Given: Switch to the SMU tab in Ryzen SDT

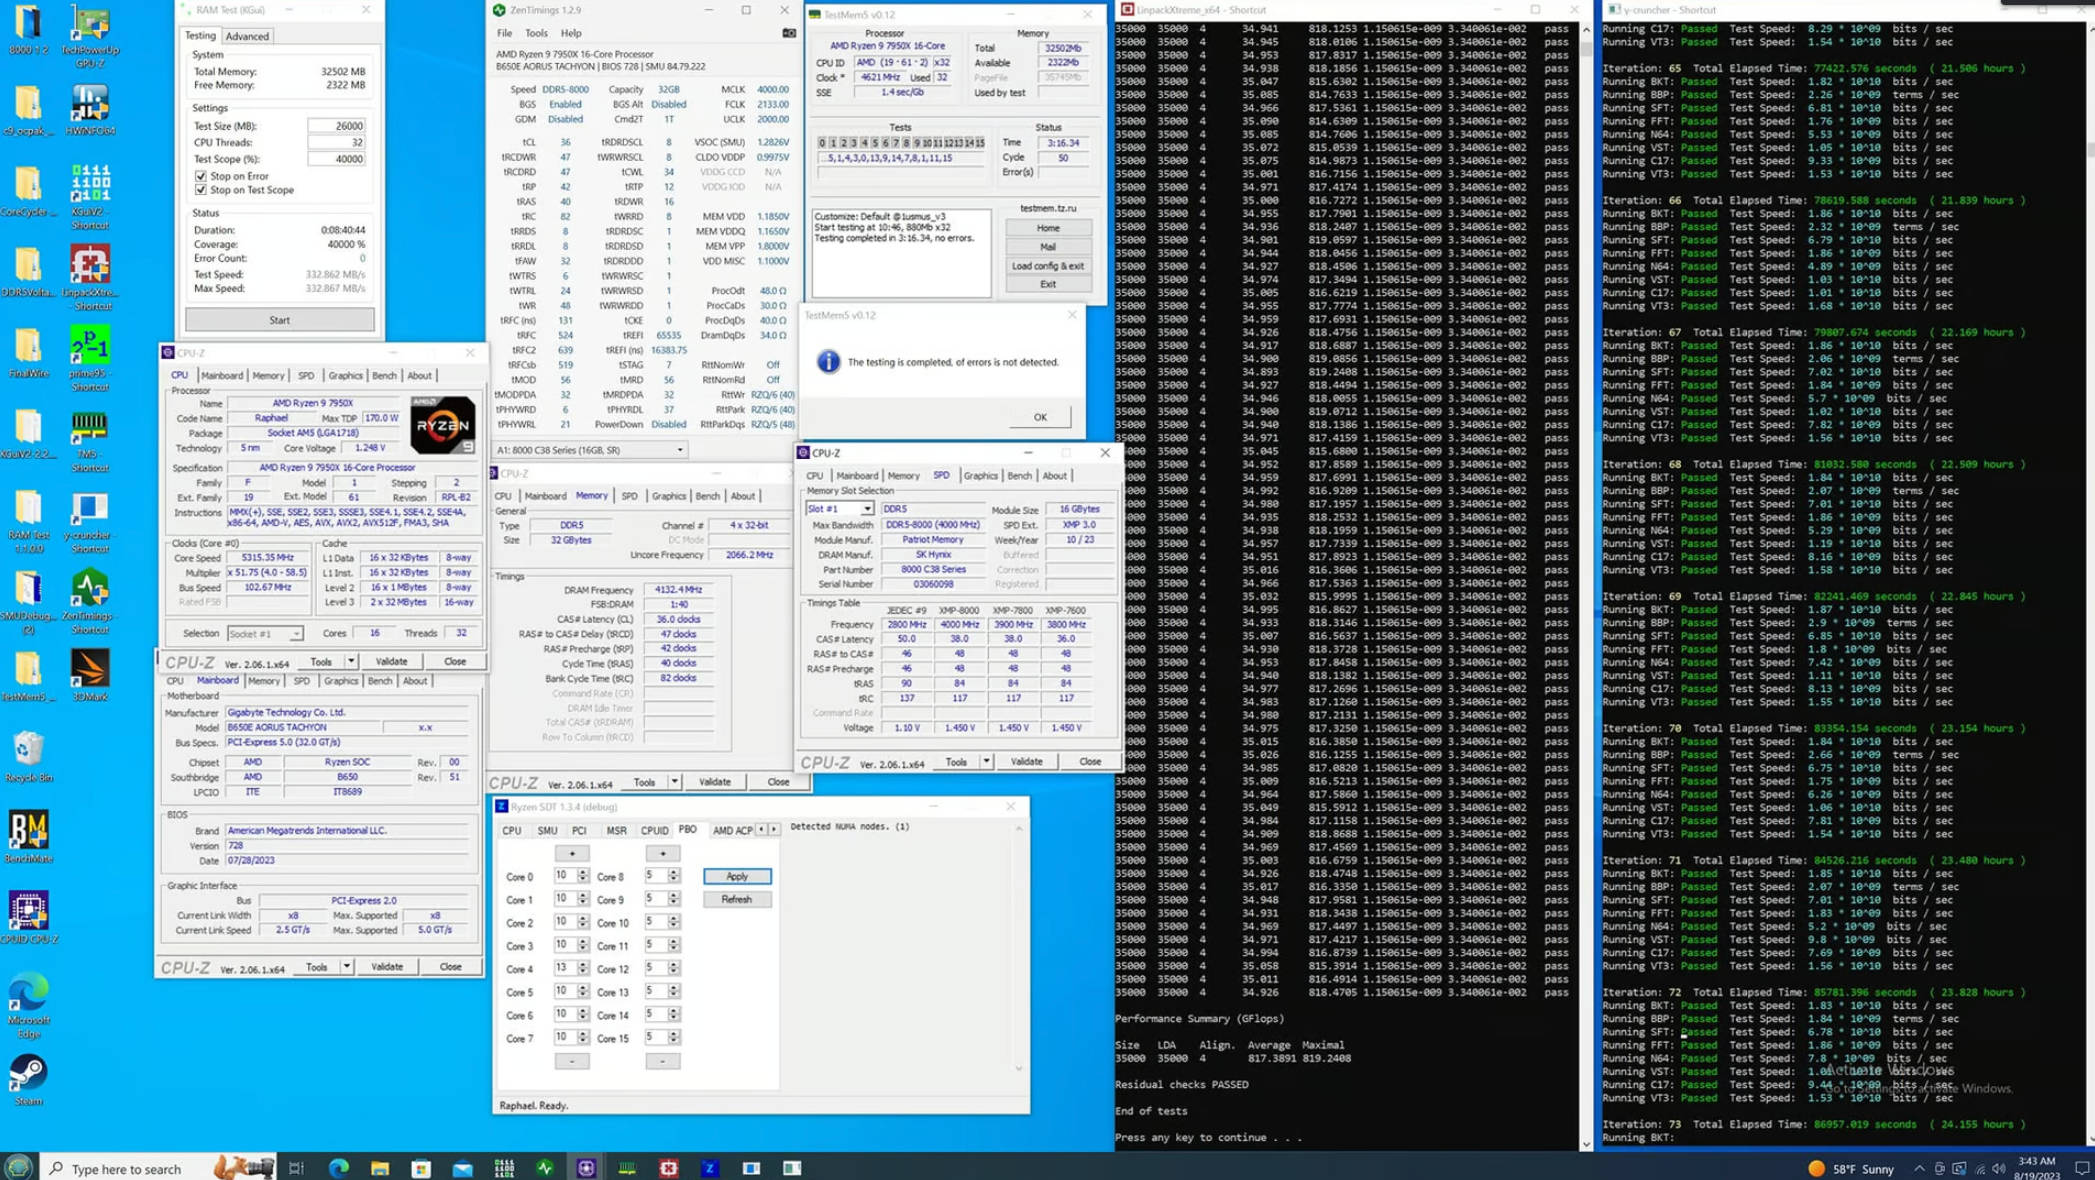Looking at the screenshot, I should [x=547, y=830].
